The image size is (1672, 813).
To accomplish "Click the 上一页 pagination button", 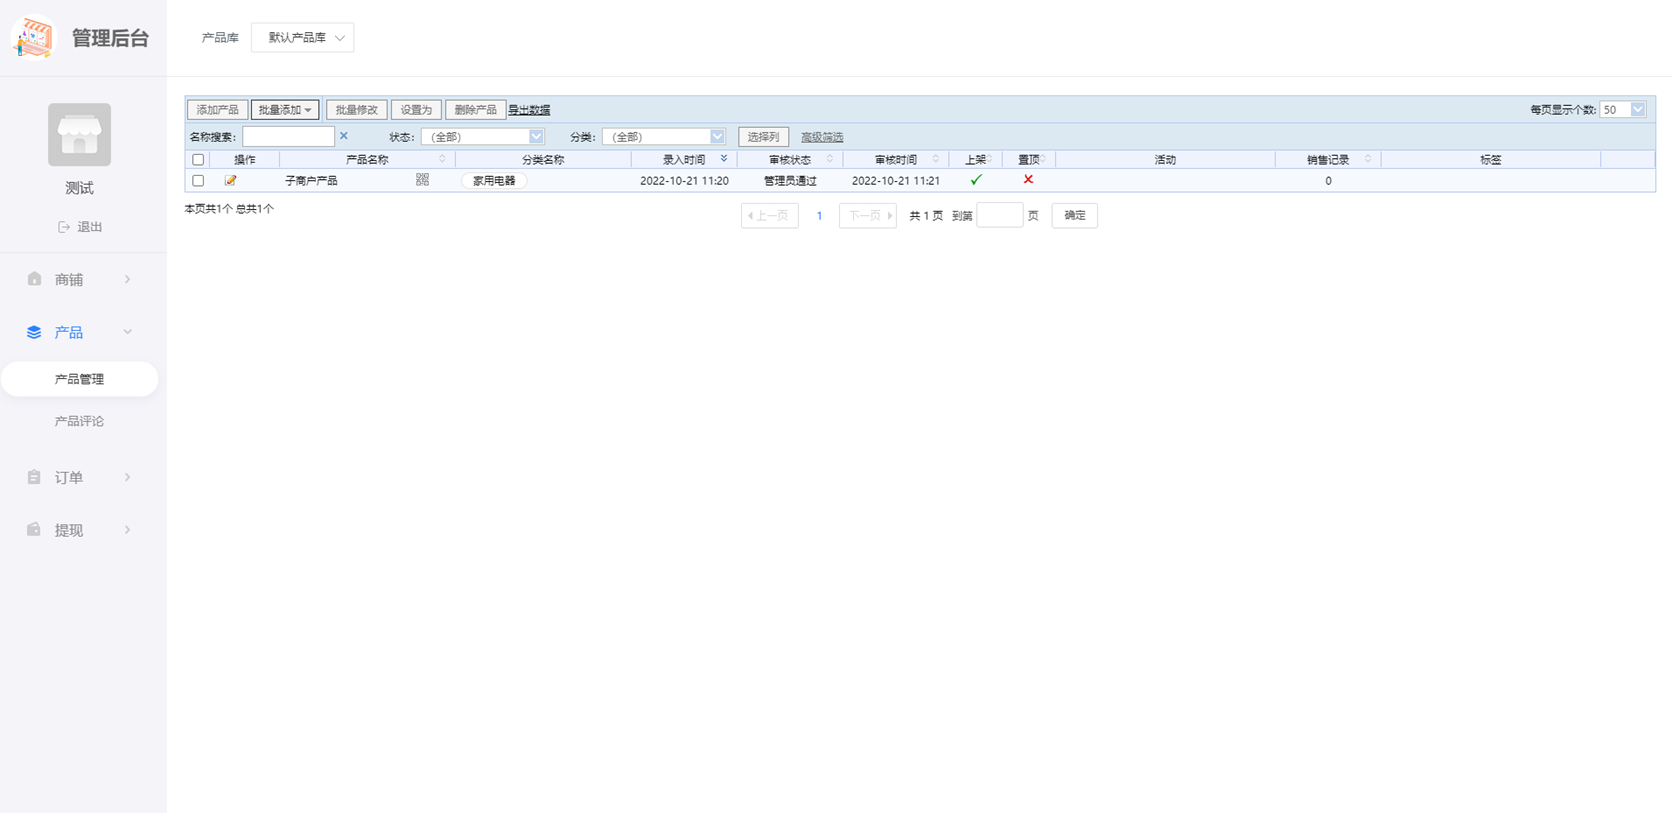I will tap(769, 215).
